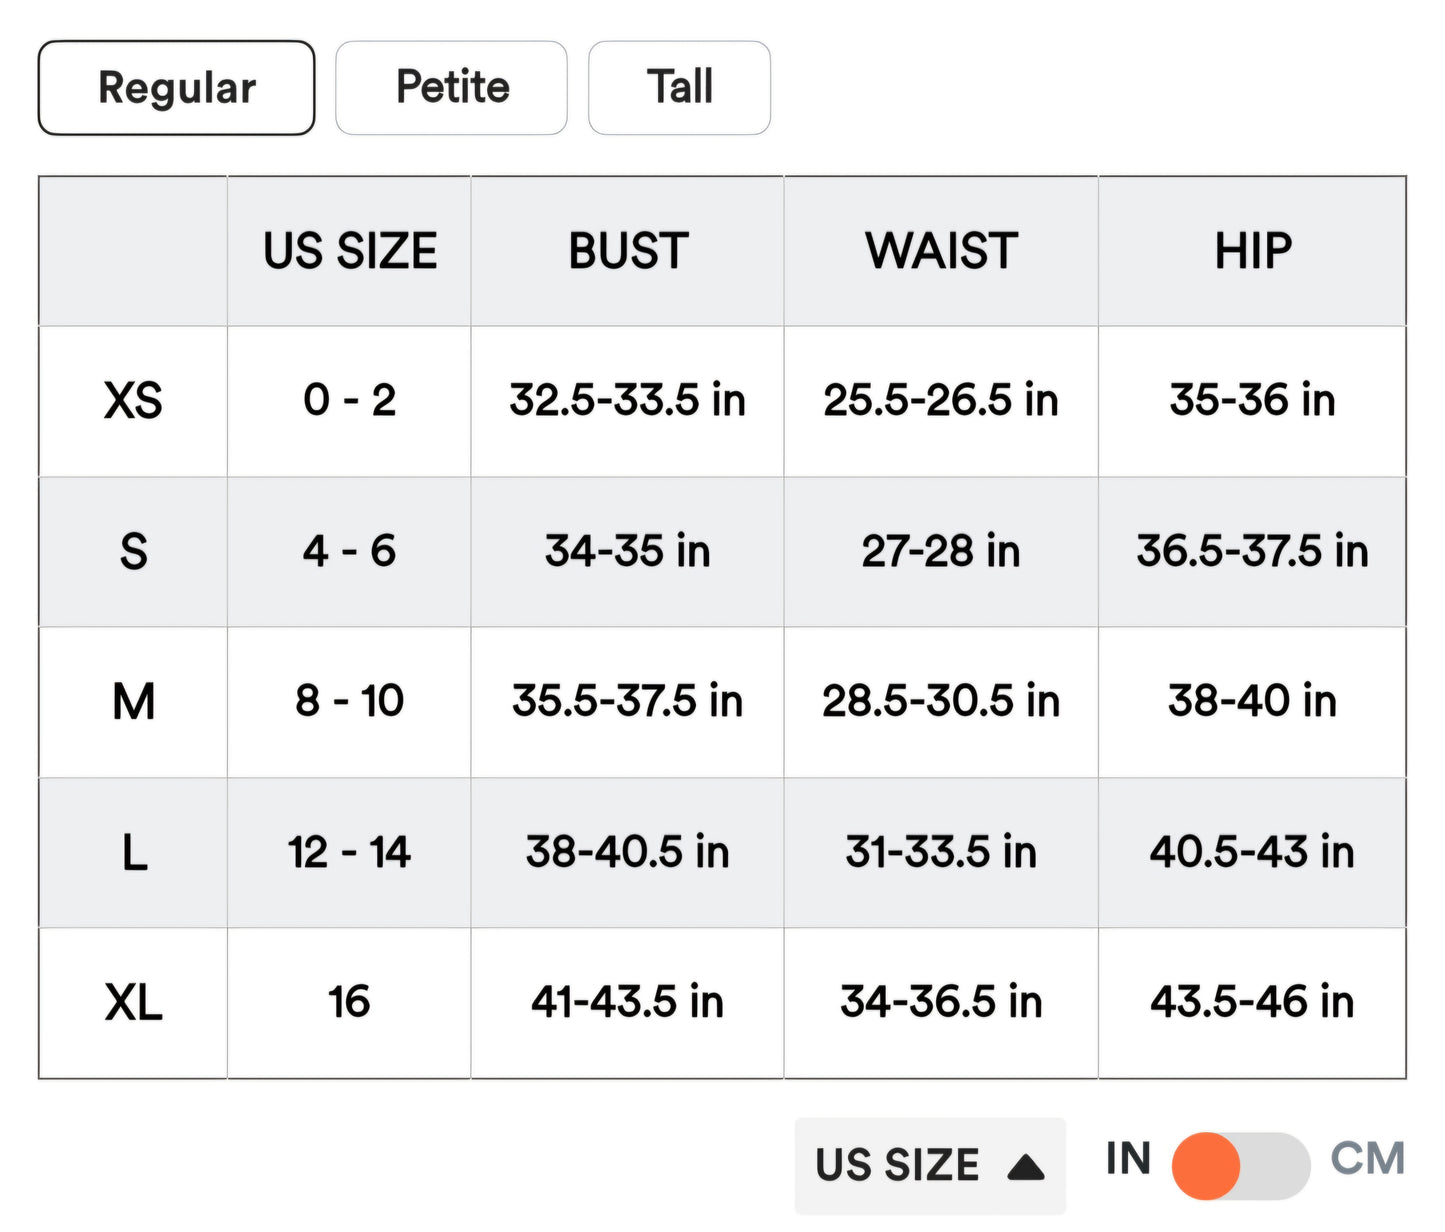1445x1232 pixels.
Task: Click the US SIZE column header
Action: (349, 251)
